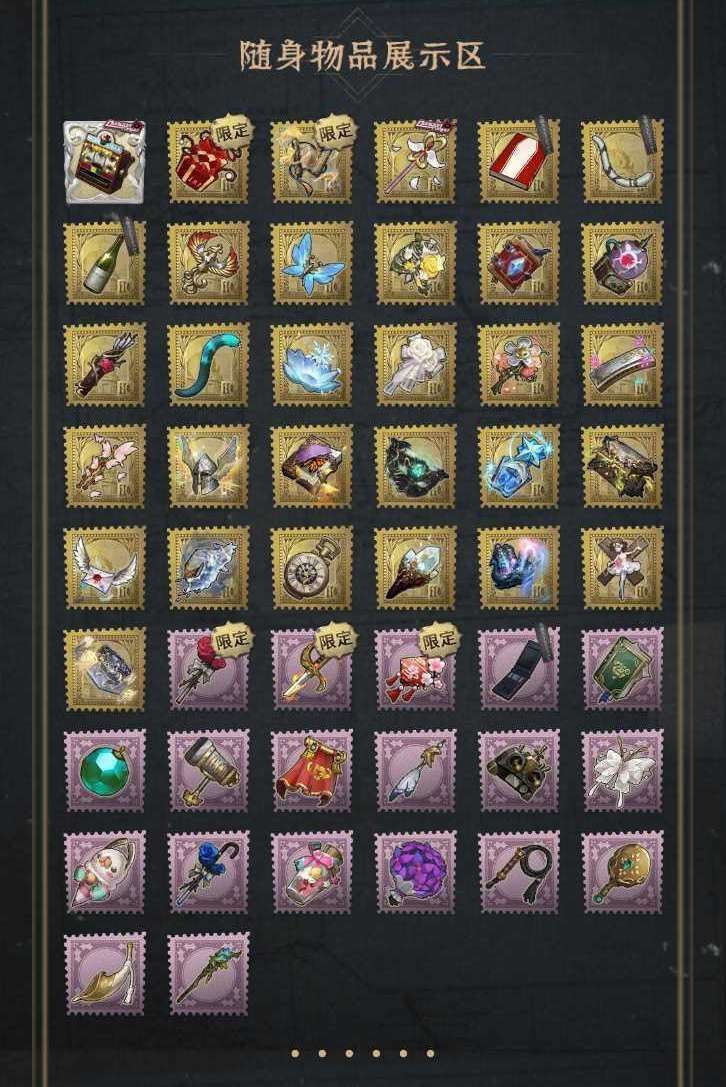Click the golden feather quill stamp
Viewport: 726px width, 1087px height.
tap(105, 974)
